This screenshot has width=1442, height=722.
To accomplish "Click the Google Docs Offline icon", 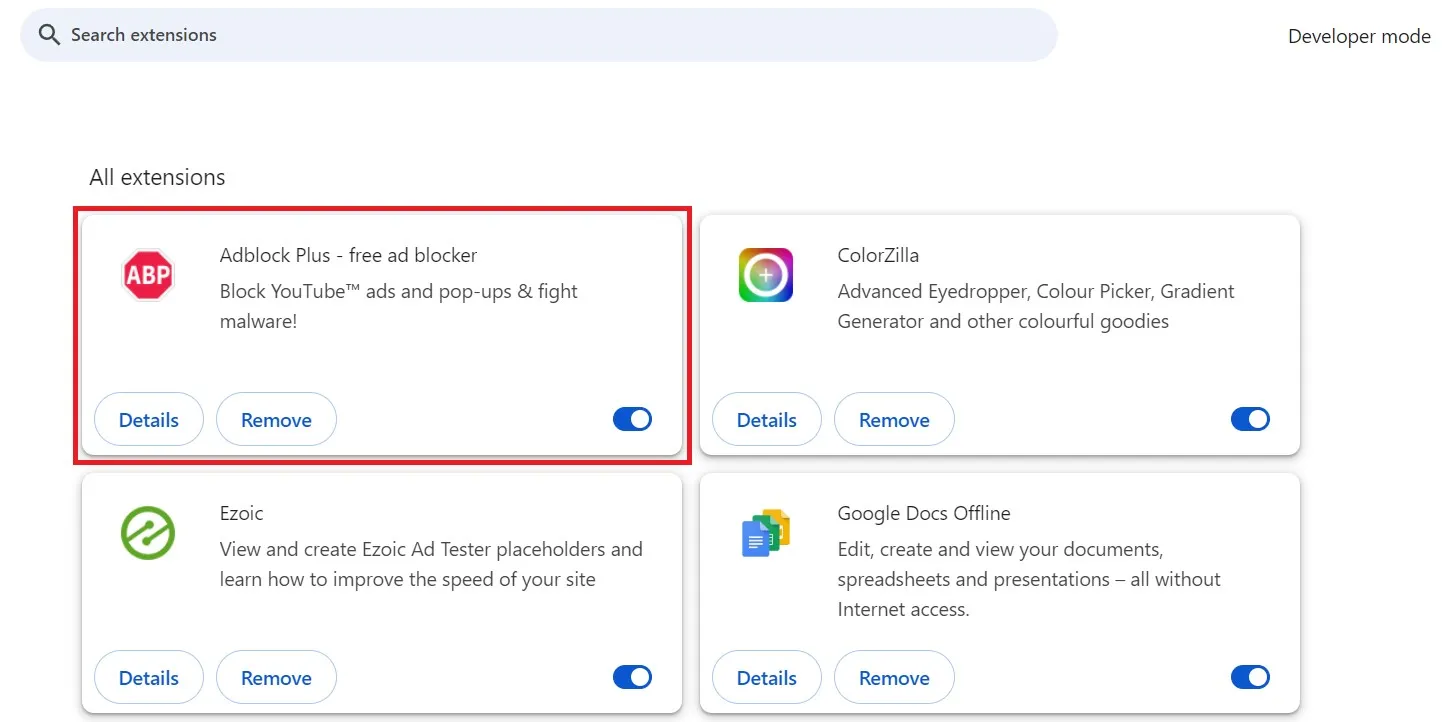I will [x=766, y=533].
